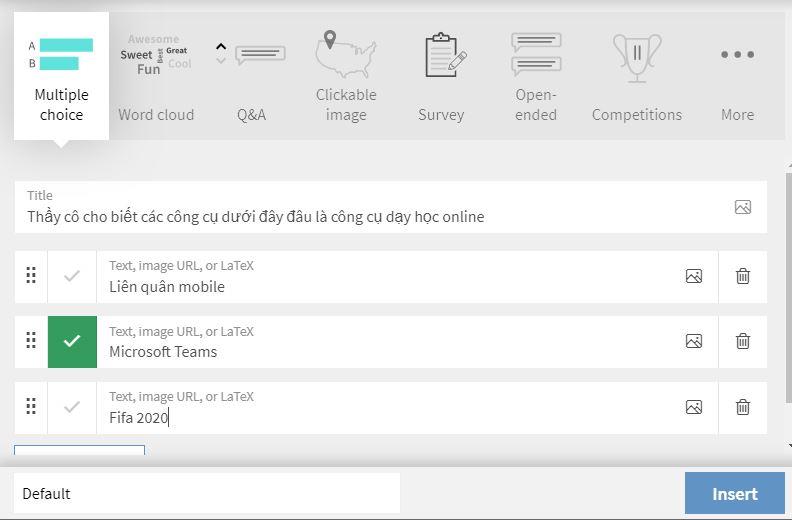Image resolution: width=792 pixels, height=520 pixels.
Task: Open the Survey activity type
Action: (441, 76)
